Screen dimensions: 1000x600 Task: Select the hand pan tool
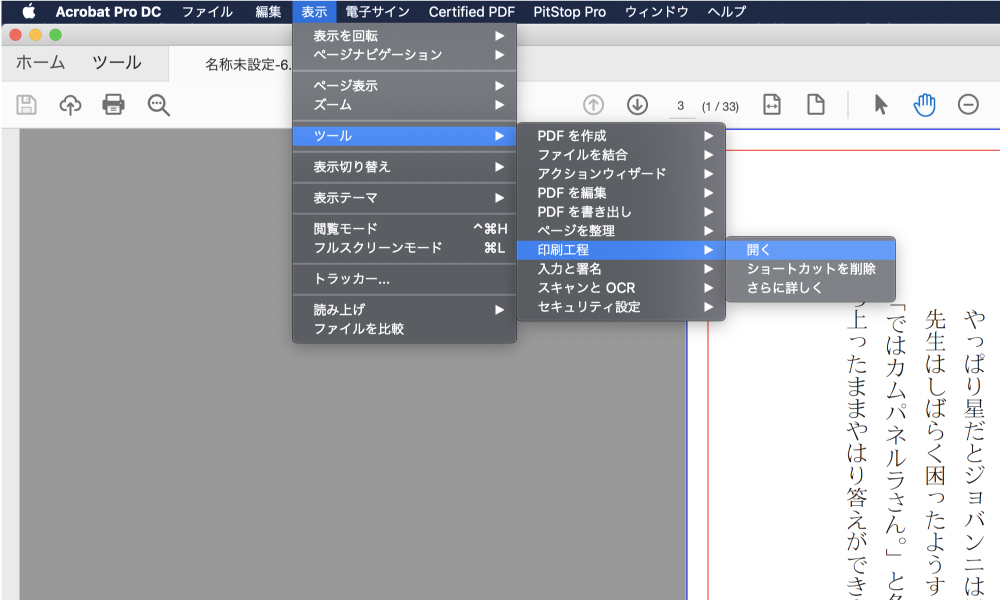click(924, 105)
